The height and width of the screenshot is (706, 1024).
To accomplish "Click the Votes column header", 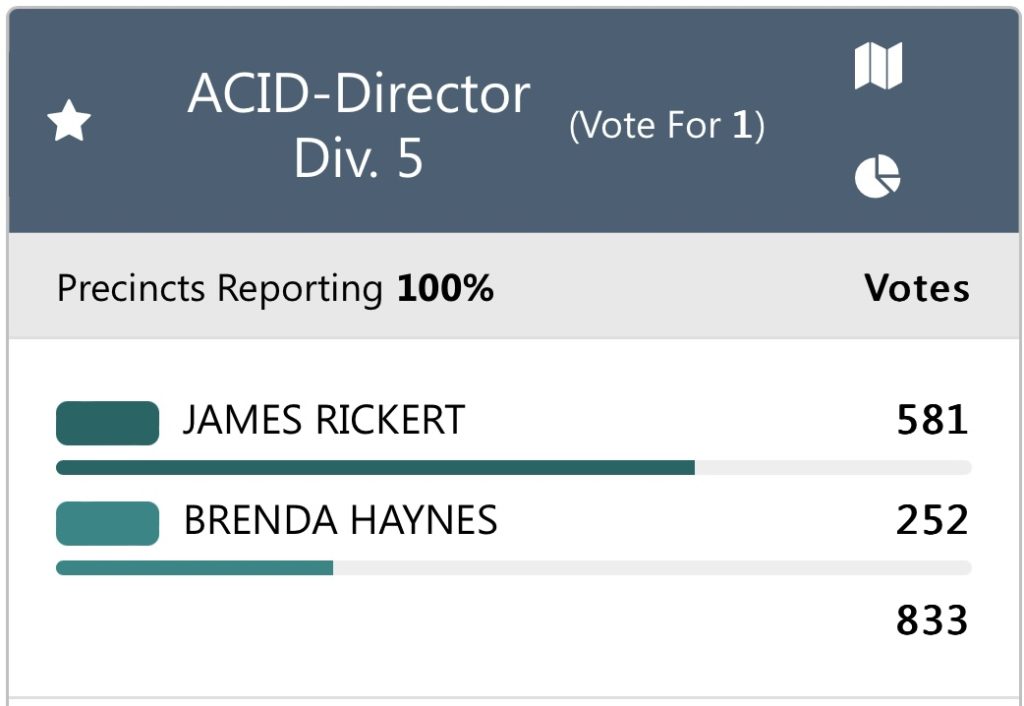I will tap(916, 289).
